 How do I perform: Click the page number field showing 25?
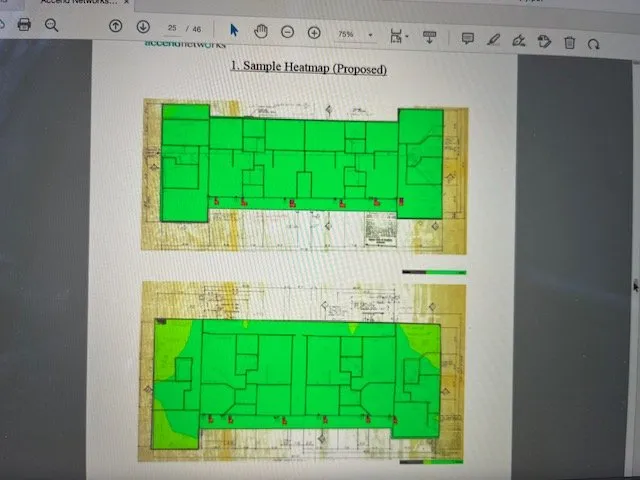pos(173,29)
